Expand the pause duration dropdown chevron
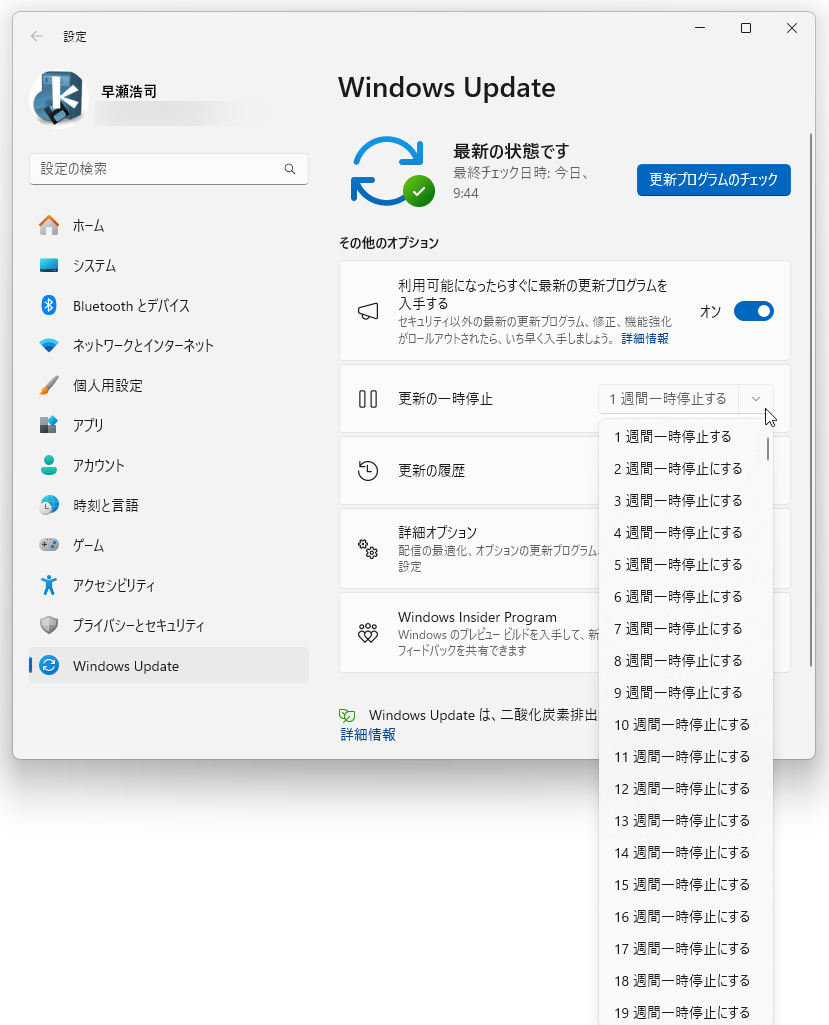Image resolution: width=829 pixels, height=1025 pixels. [x=756, y=399]
